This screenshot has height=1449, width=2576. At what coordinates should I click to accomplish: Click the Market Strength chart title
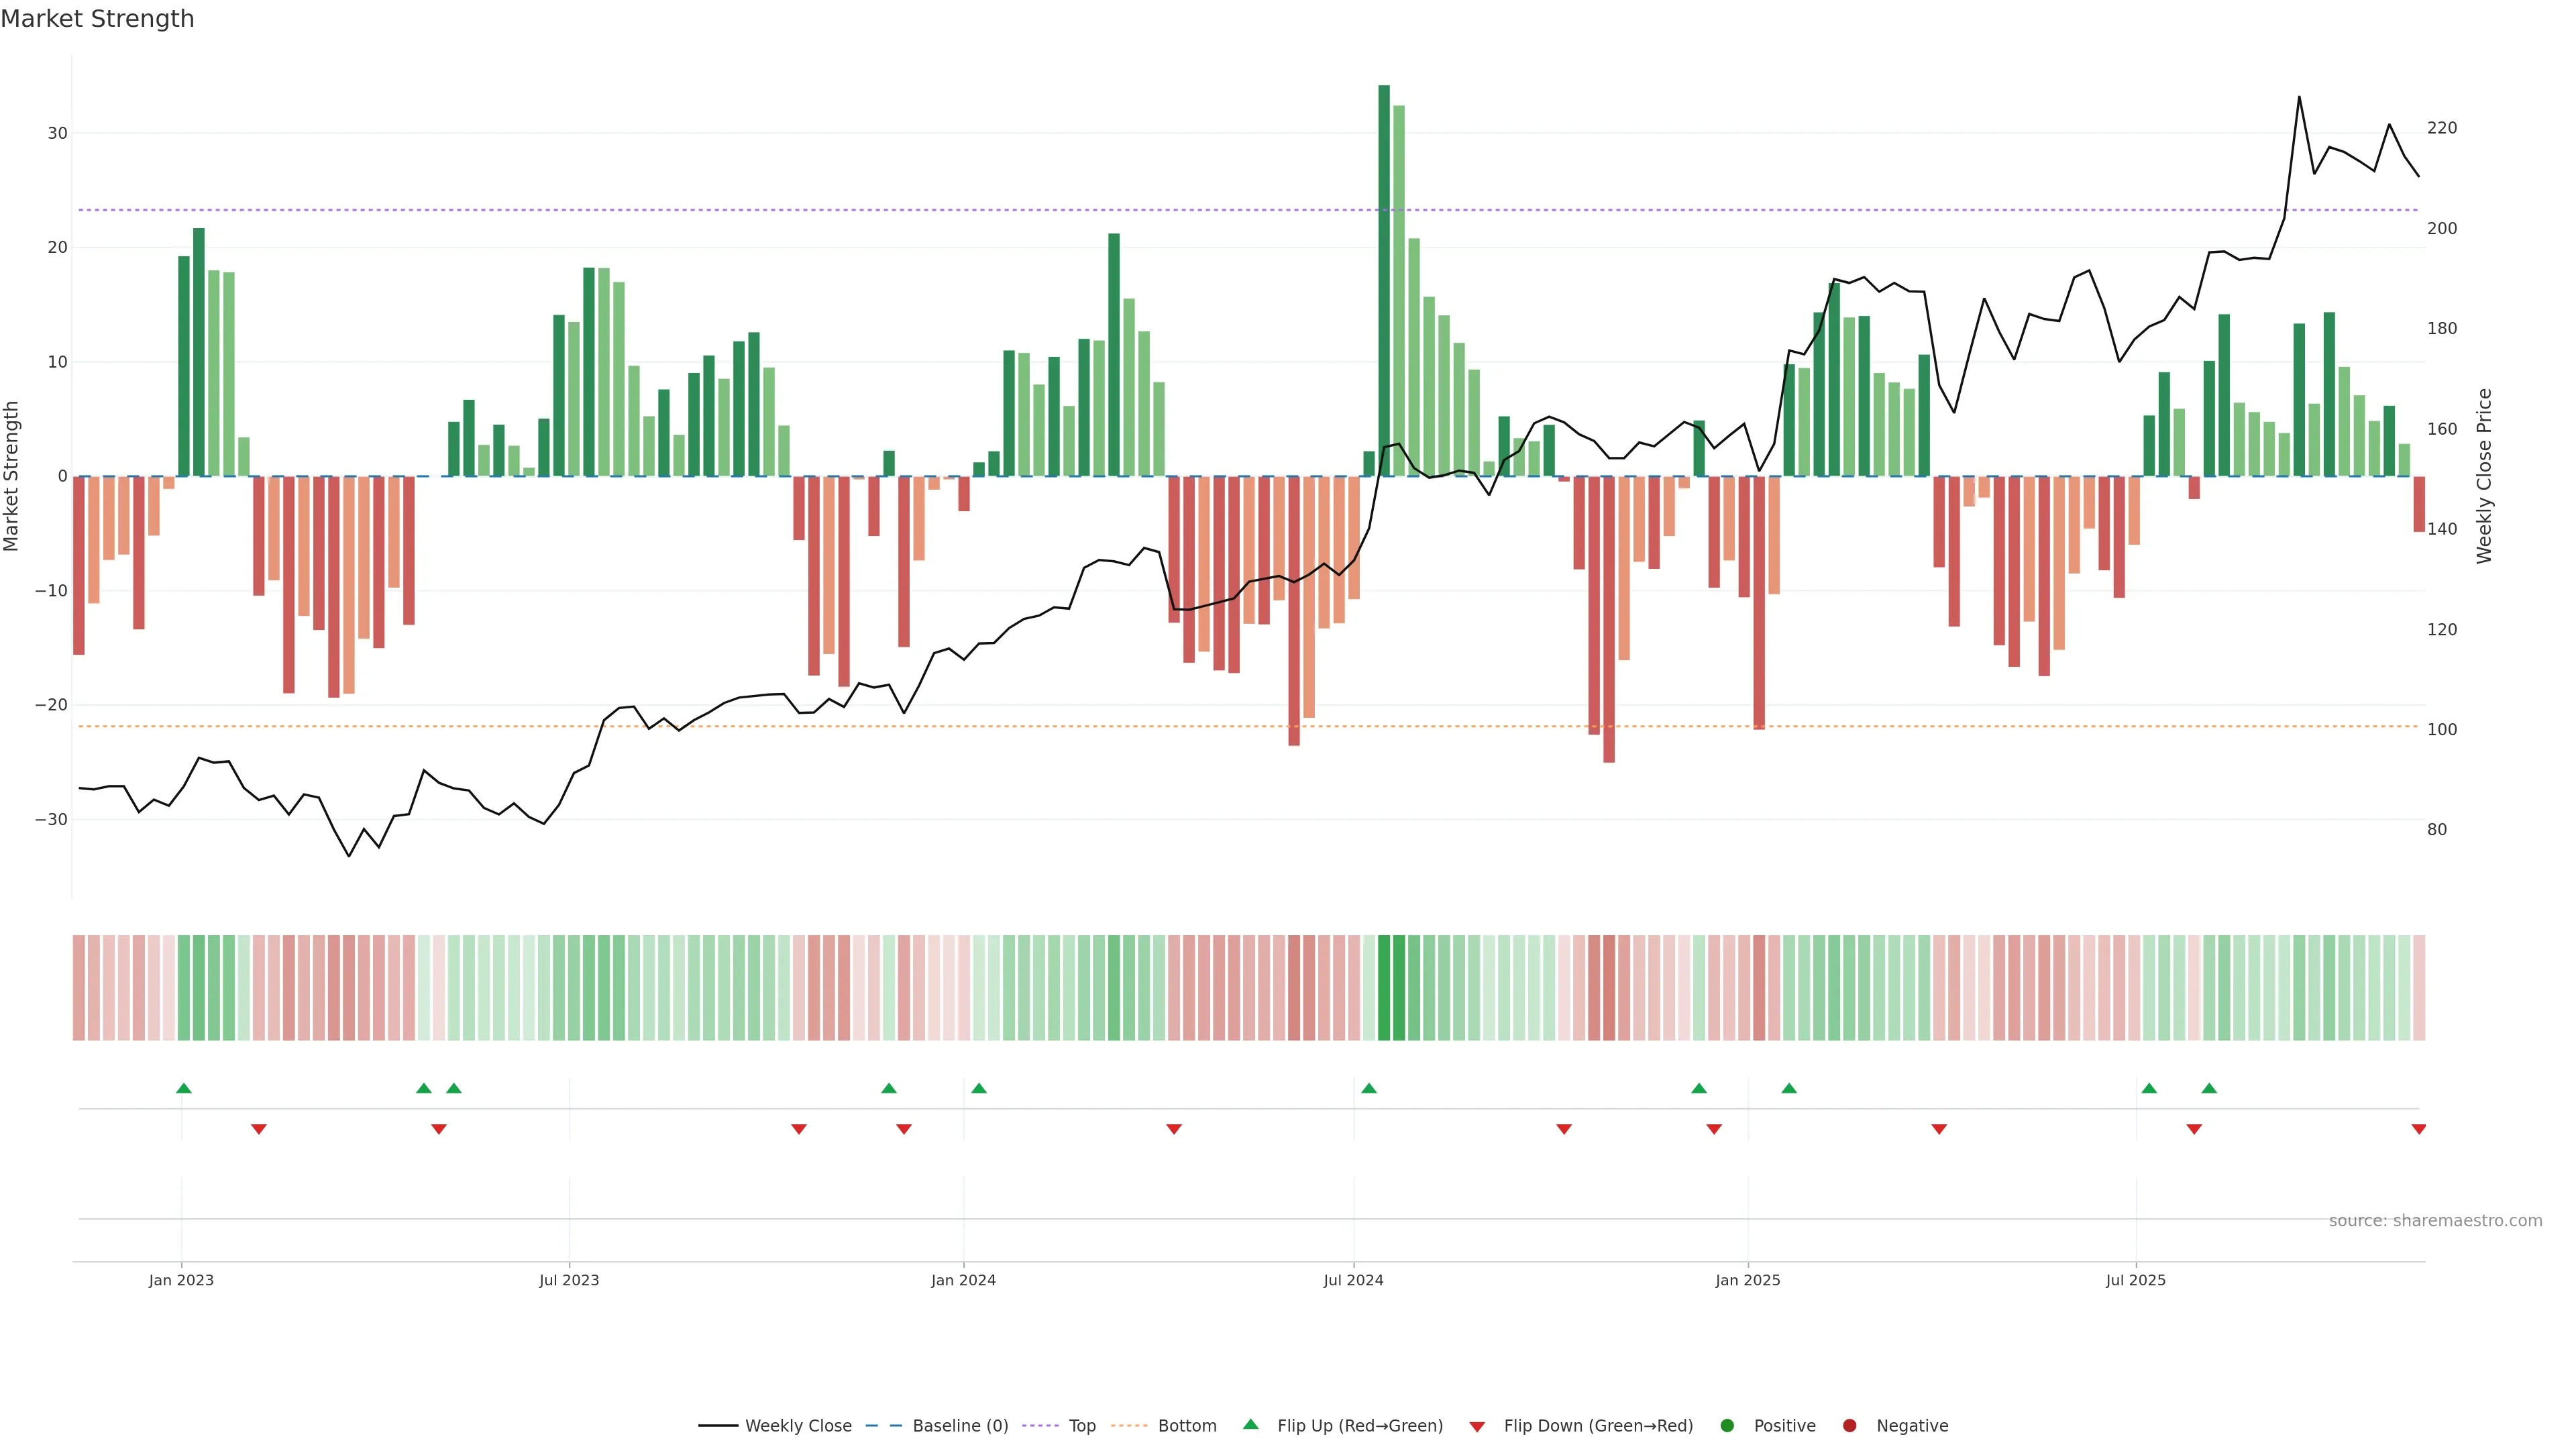[97, 19]
